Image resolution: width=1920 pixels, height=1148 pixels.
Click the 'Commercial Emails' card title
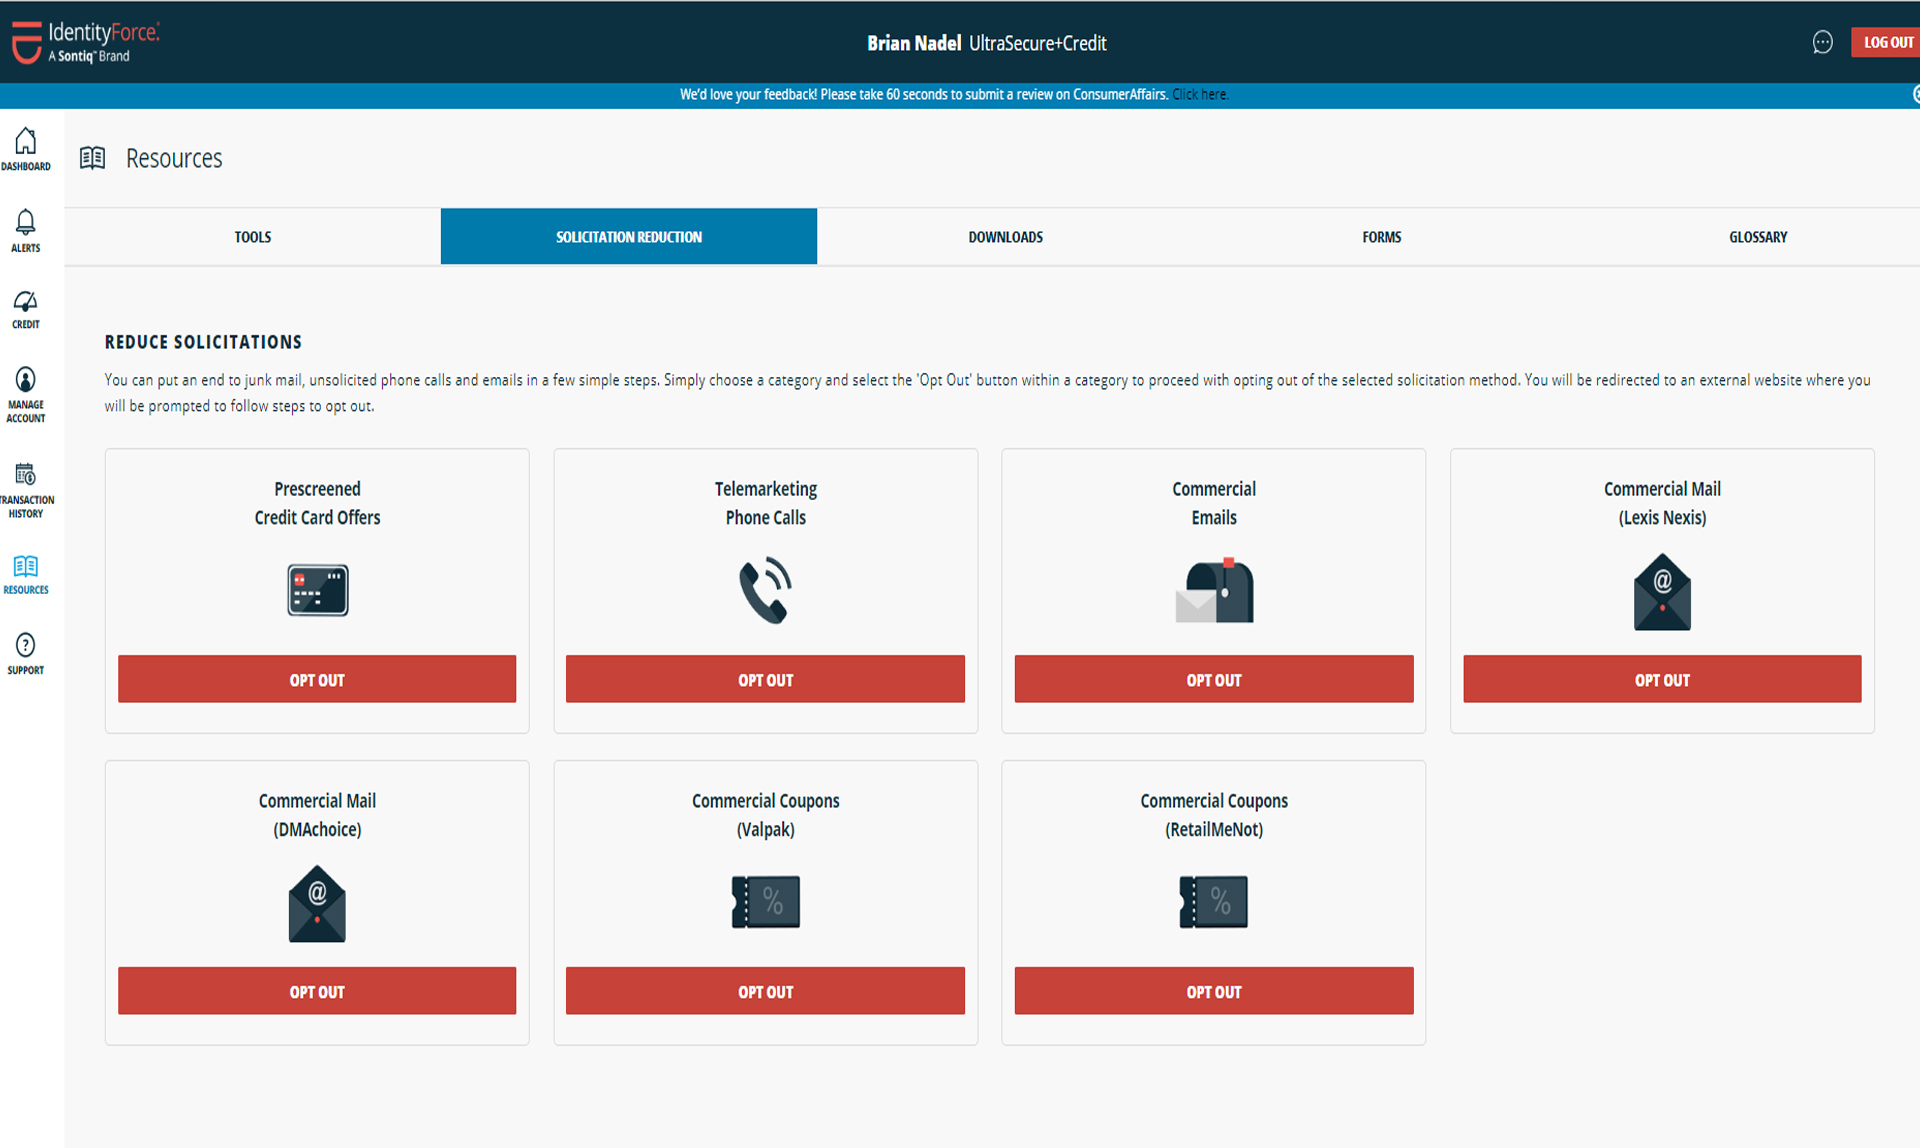click(1214, 503)
